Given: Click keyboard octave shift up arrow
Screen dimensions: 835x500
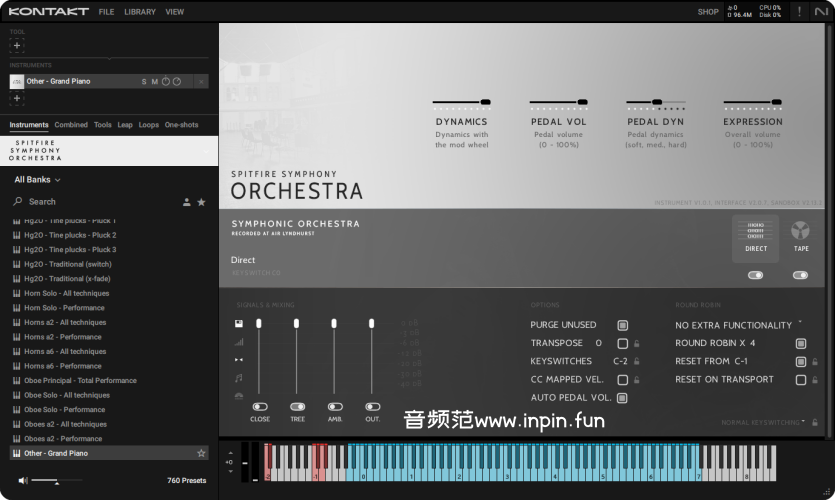Looking at the screenshot, I should point(230,454).
